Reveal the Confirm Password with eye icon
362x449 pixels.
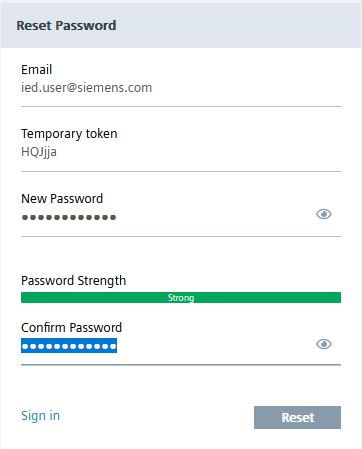(323, 344)
